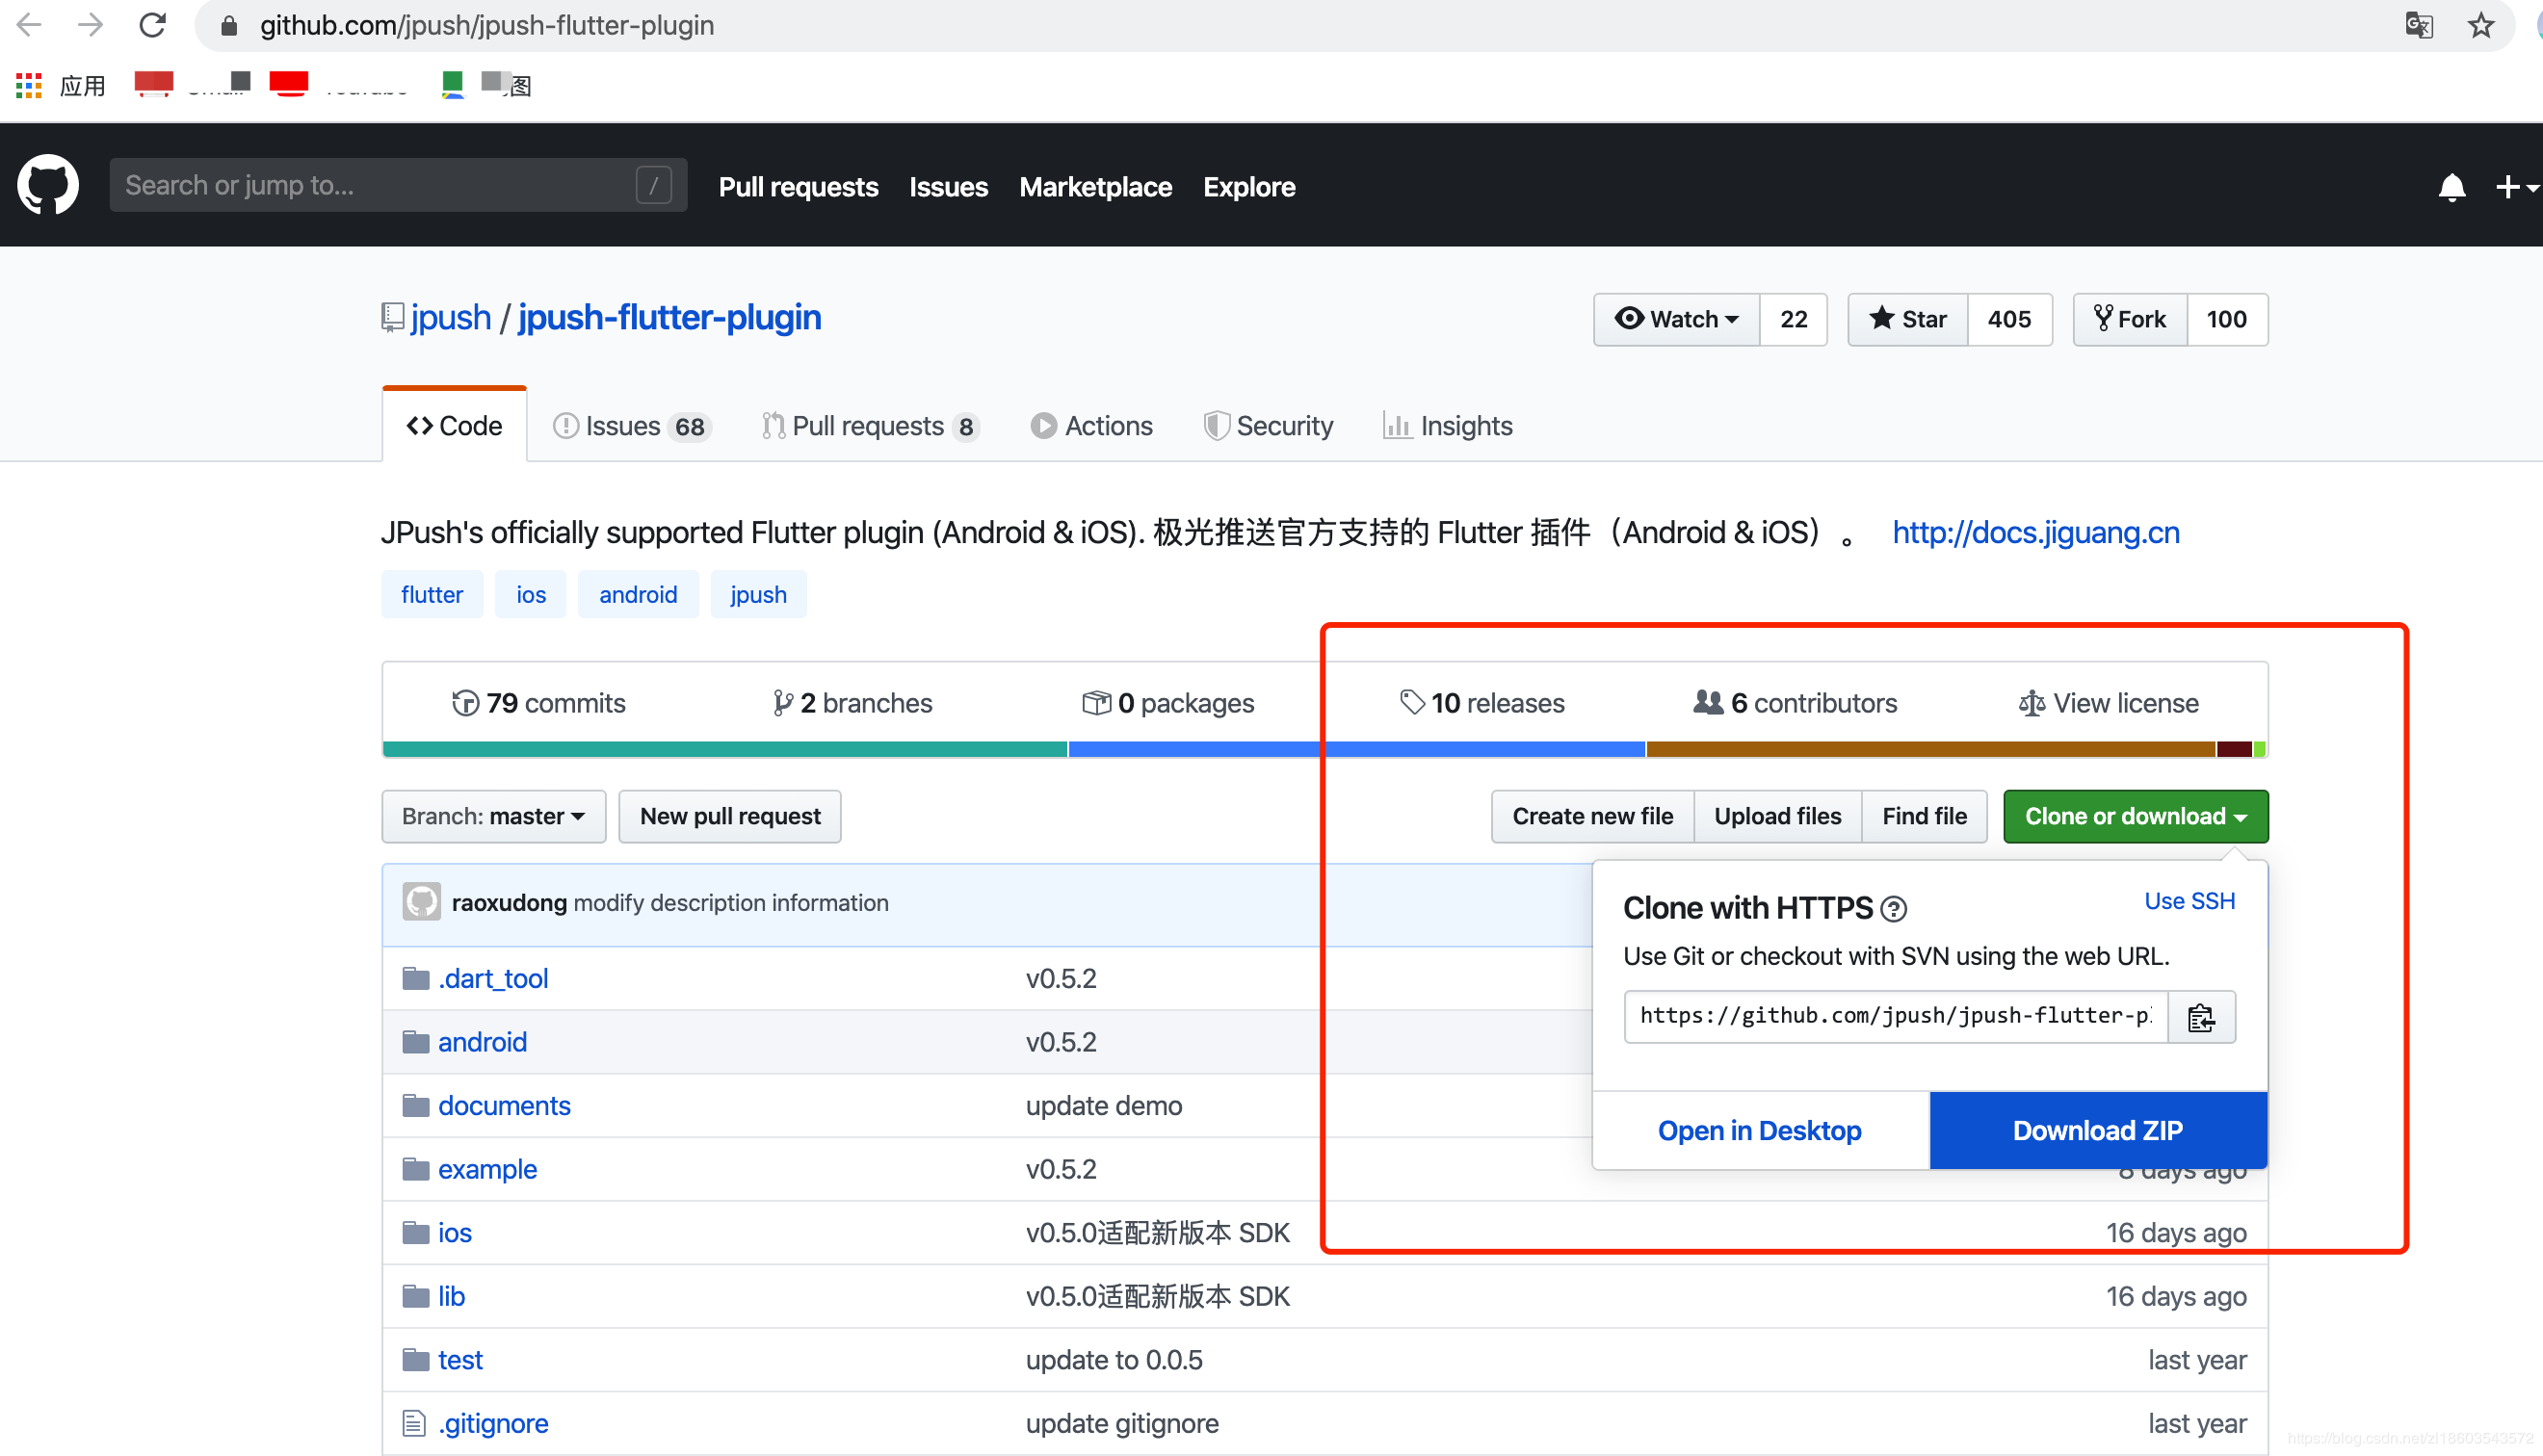Expand the Branch master dropdown
The height and width of the screenshot is (1456, 2543).
pos(491,816)
